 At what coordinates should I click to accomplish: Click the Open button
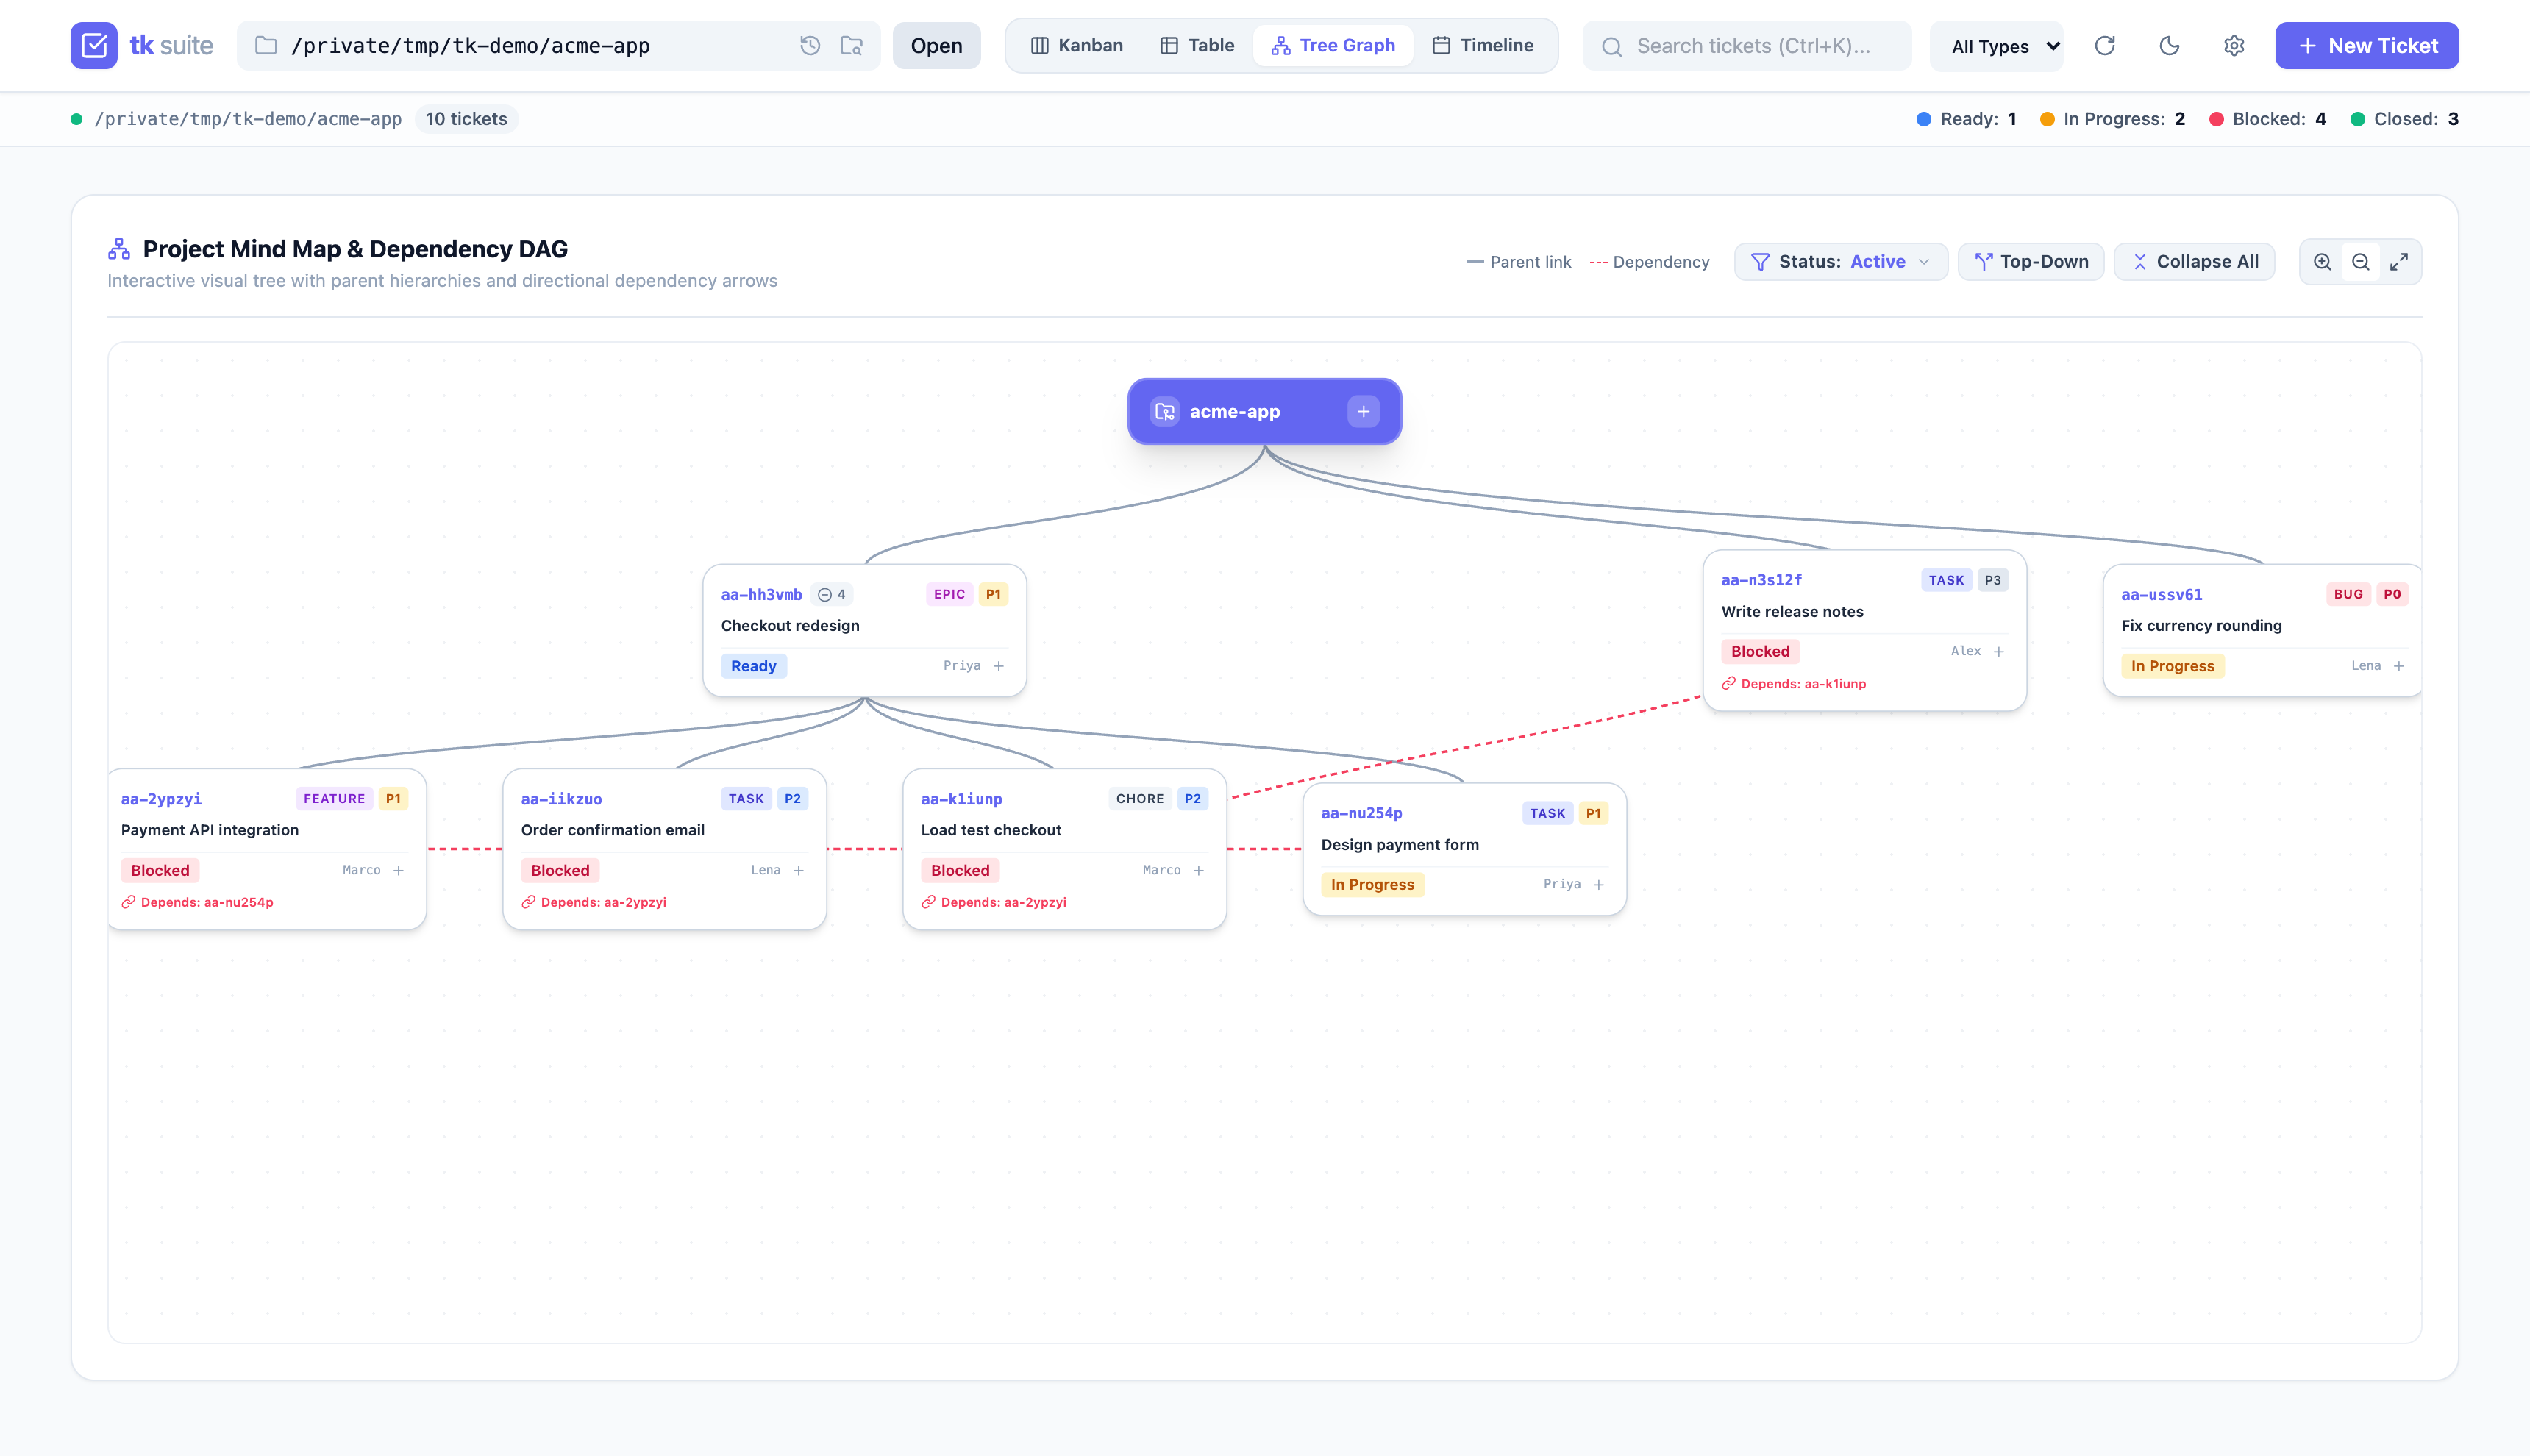[936, 46]
